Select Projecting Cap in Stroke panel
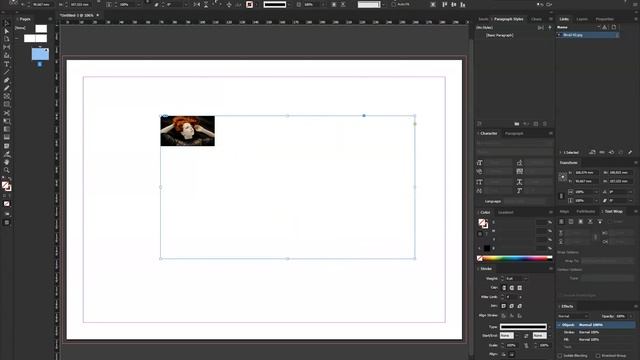640x360 pixels. coord(520,288)
